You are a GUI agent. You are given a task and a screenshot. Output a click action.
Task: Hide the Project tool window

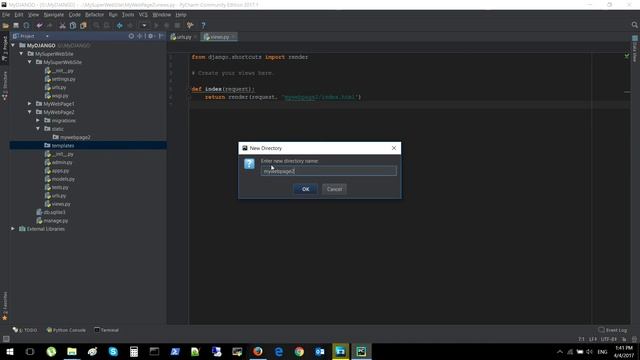coord(161,36)
